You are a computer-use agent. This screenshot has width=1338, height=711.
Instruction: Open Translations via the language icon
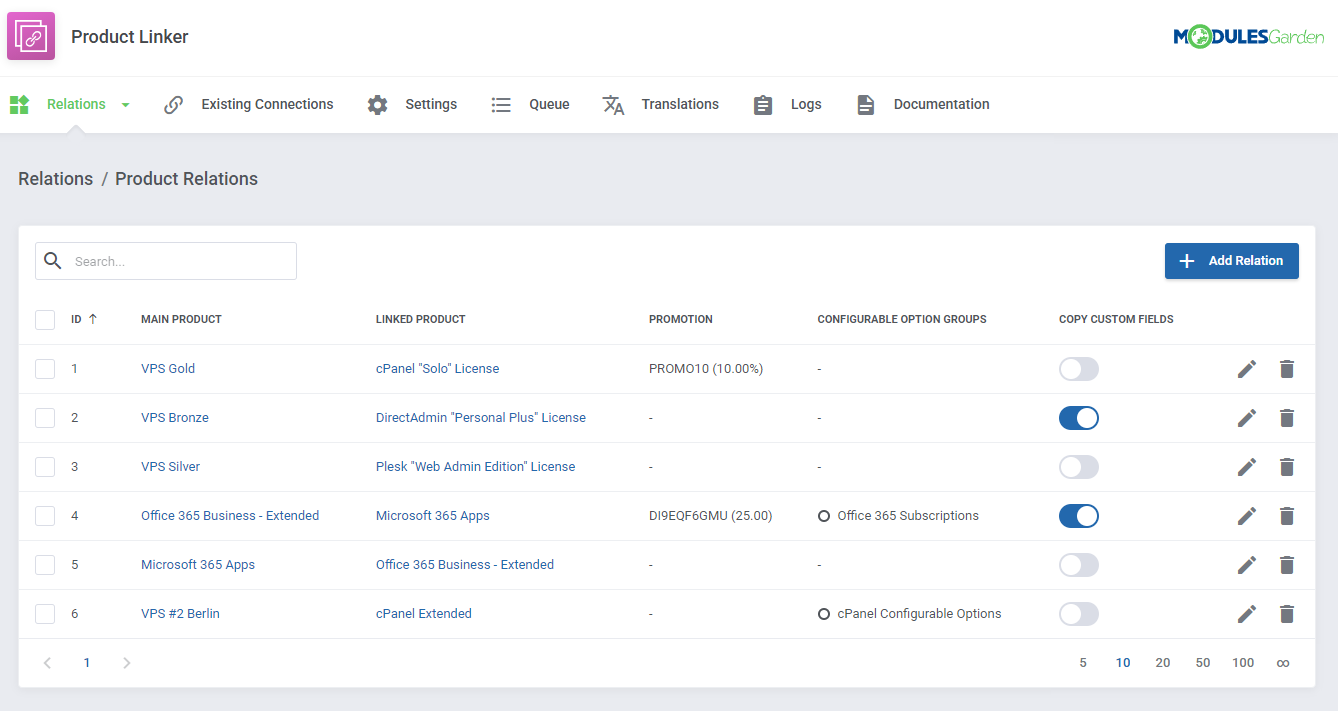coord(612,104)
